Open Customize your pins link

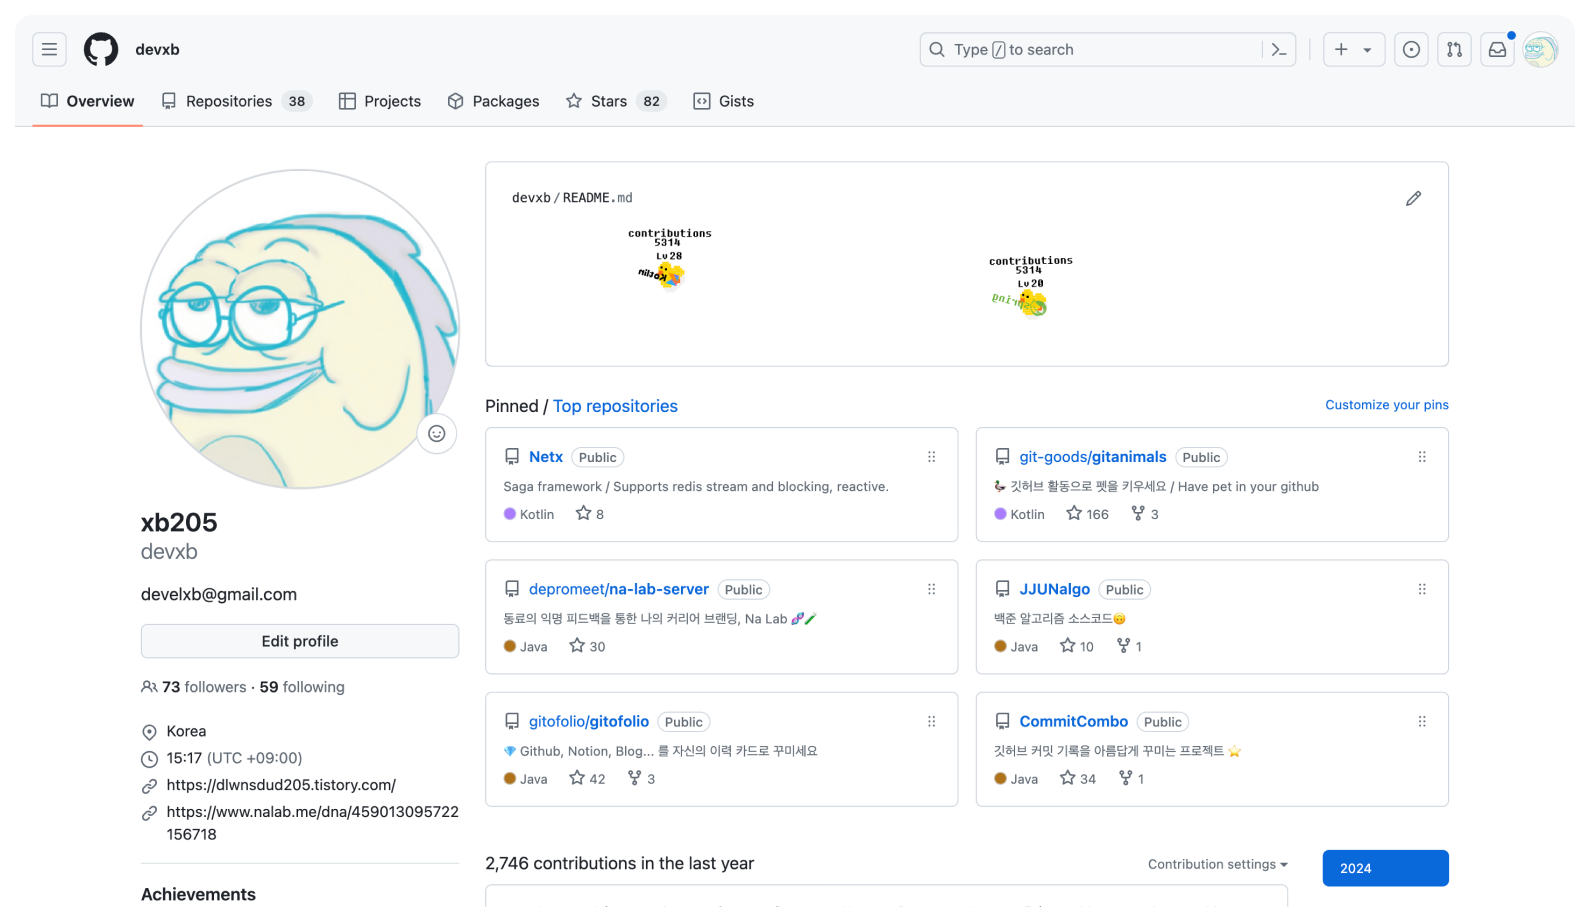click(1386, 405)
